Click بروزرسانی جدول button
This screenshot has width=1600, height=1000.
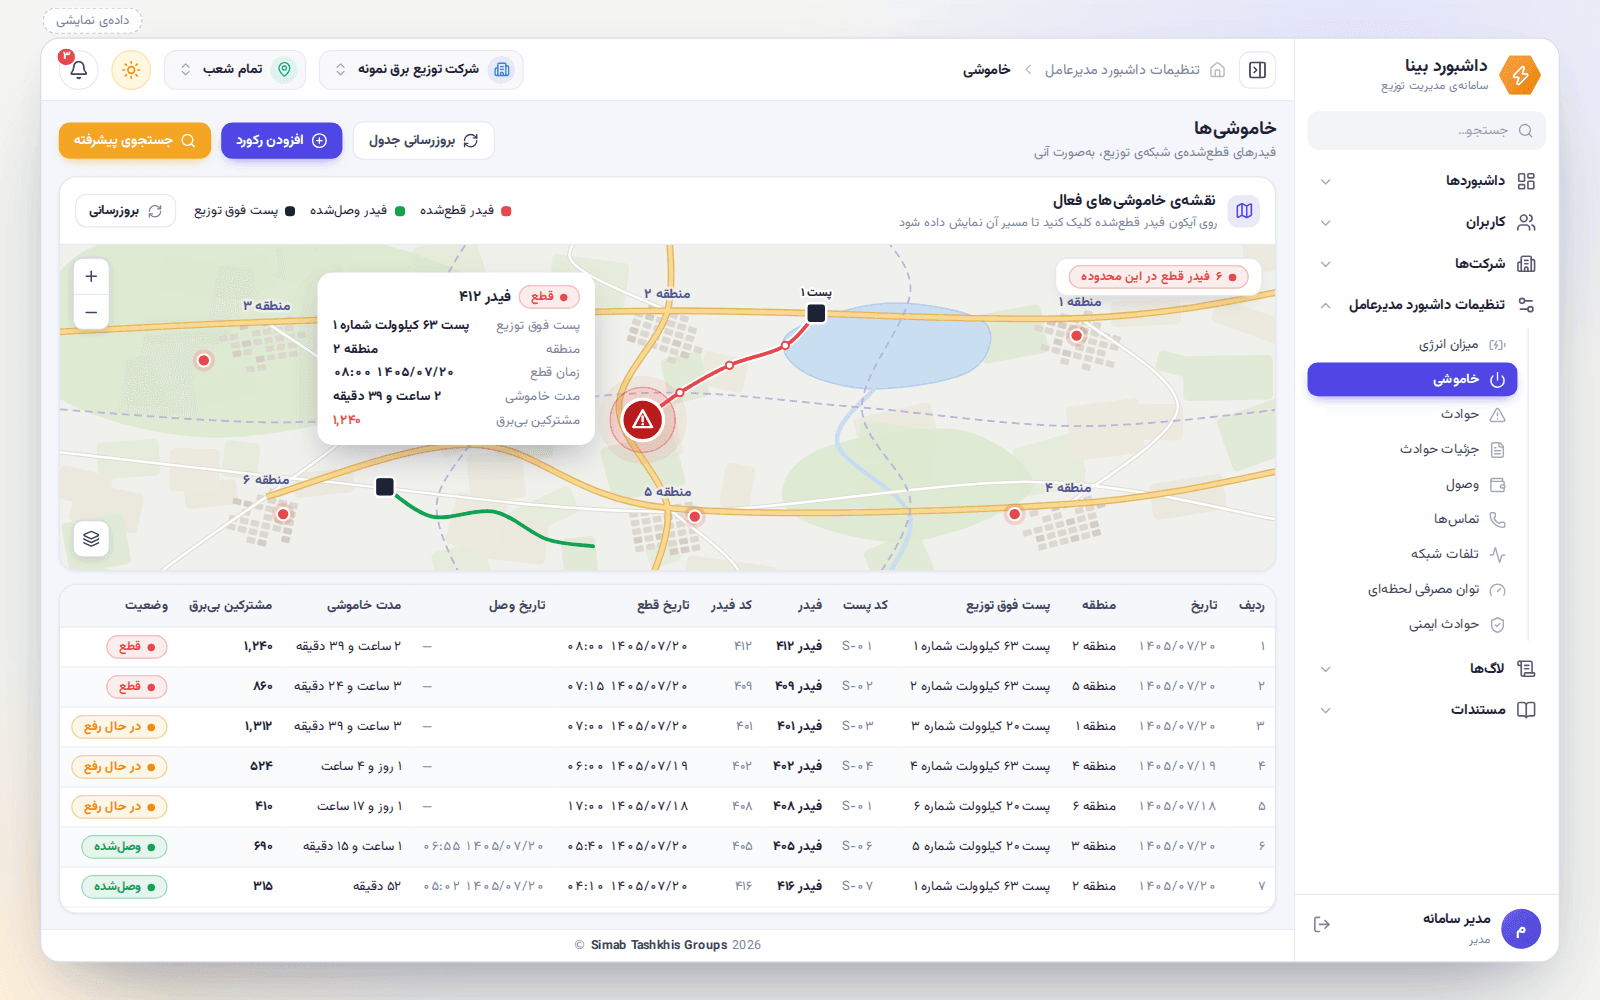(424, 141)
